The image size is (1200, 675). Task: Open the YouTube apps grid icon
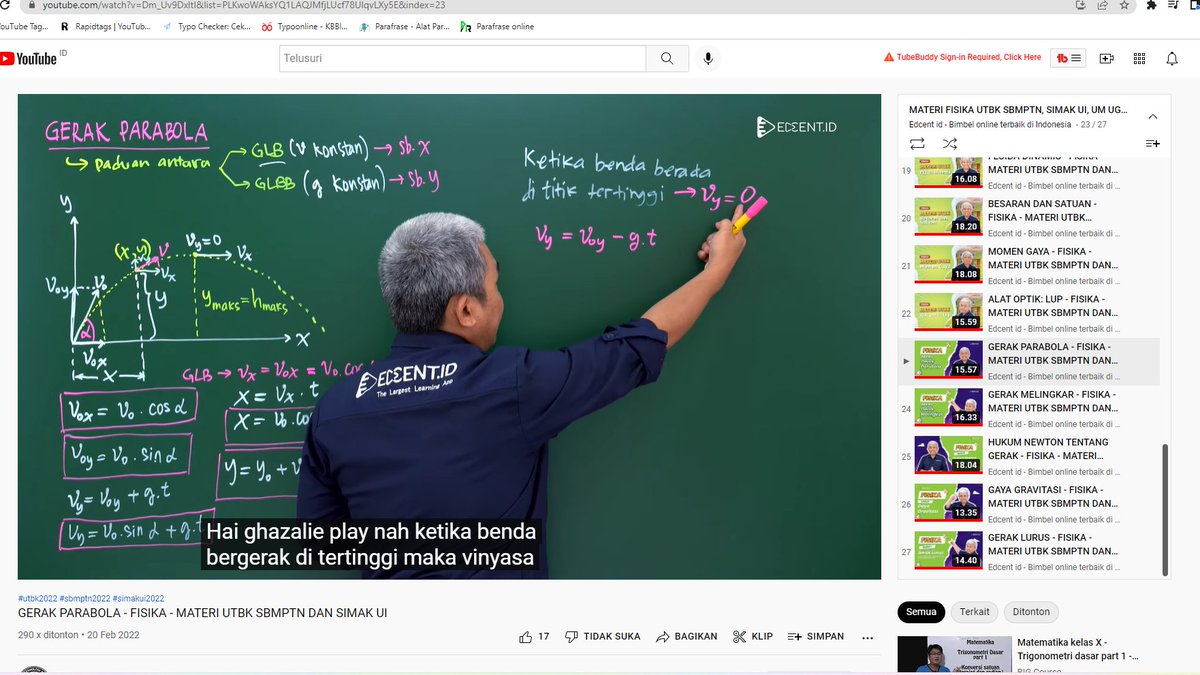click(1139, 58)
